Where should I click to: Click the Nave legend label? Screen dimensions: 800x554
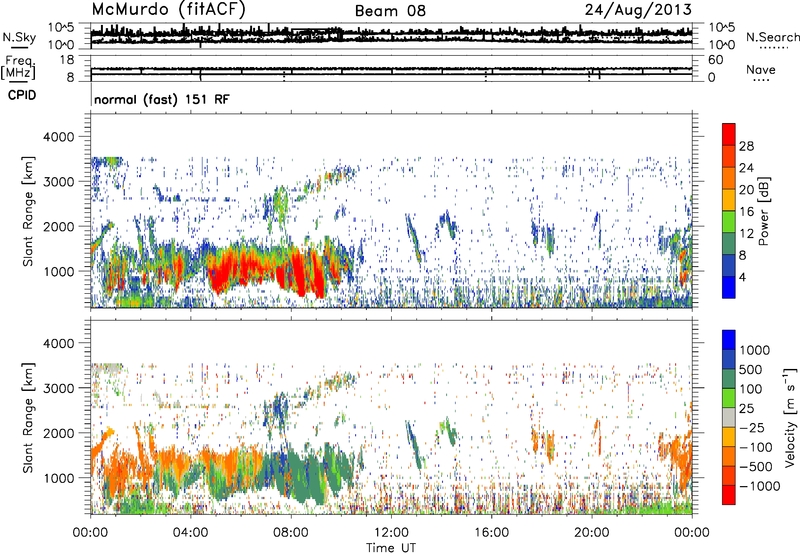(x=761, y=69)
